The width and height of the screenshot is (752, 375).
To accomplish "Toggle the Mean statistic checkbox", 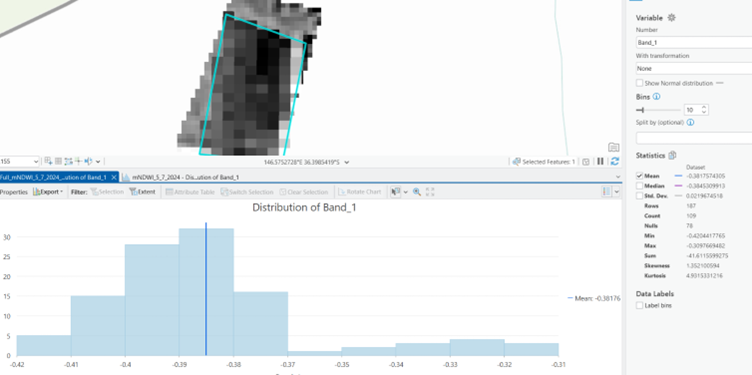I will [x=639, y=176].
